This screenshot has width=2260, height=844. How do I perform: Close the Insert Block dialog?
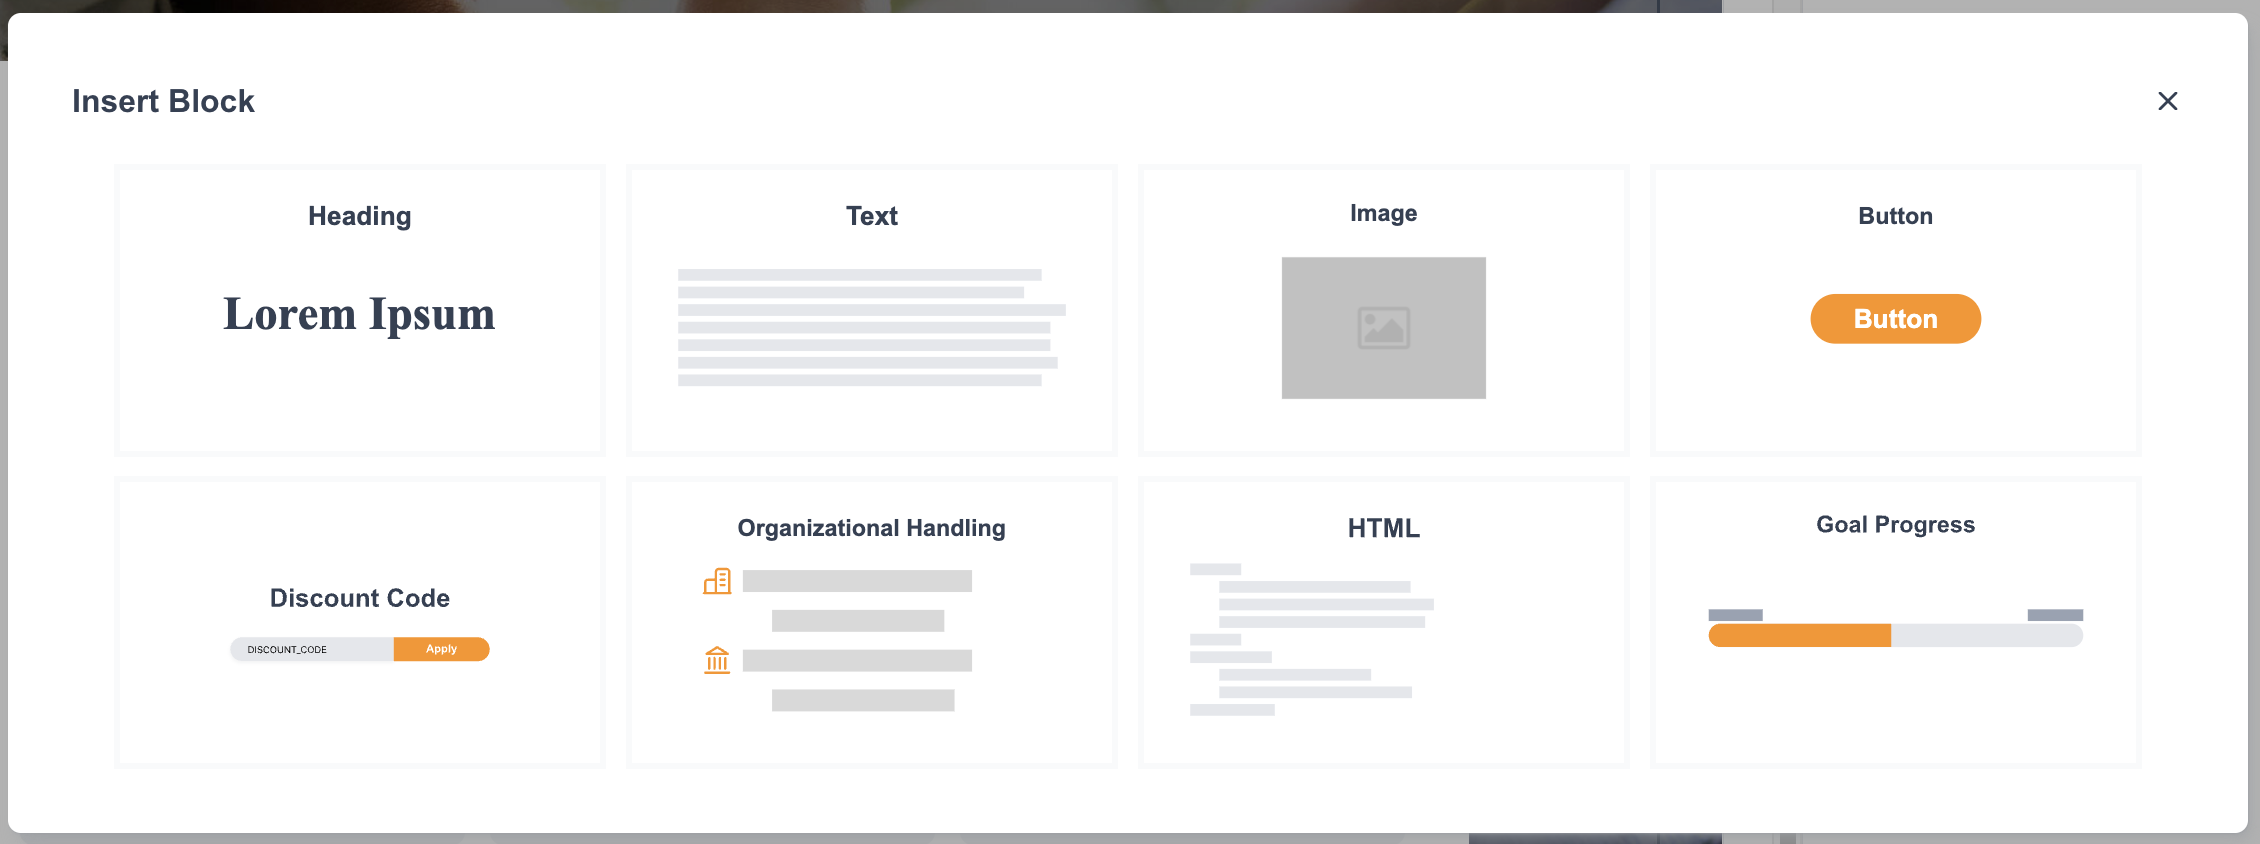pyautogui.click(x=2167, y=101)
